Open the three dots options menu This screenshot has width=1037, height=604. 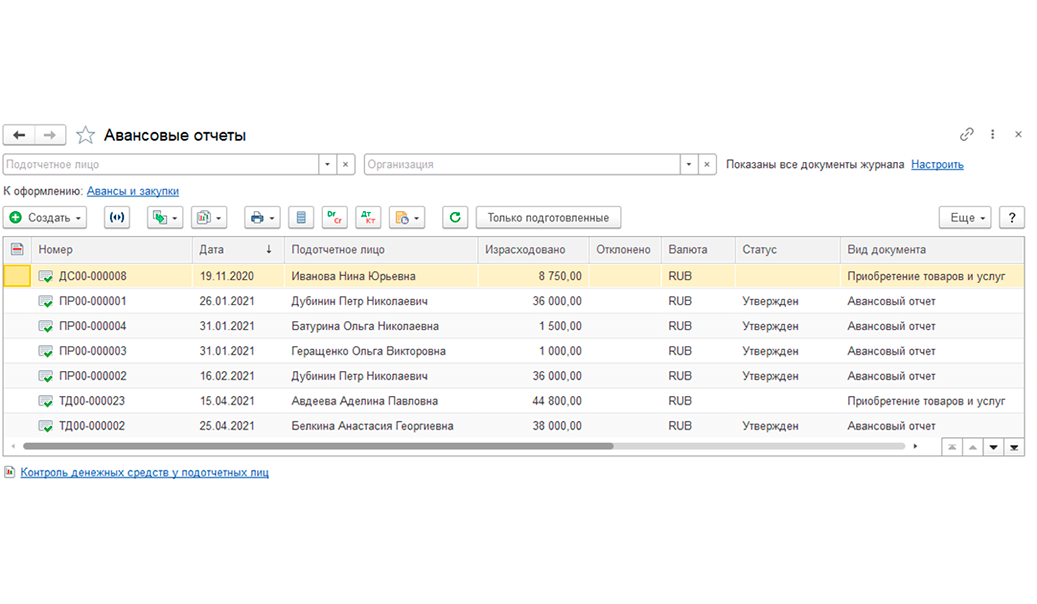click(993, 134)
